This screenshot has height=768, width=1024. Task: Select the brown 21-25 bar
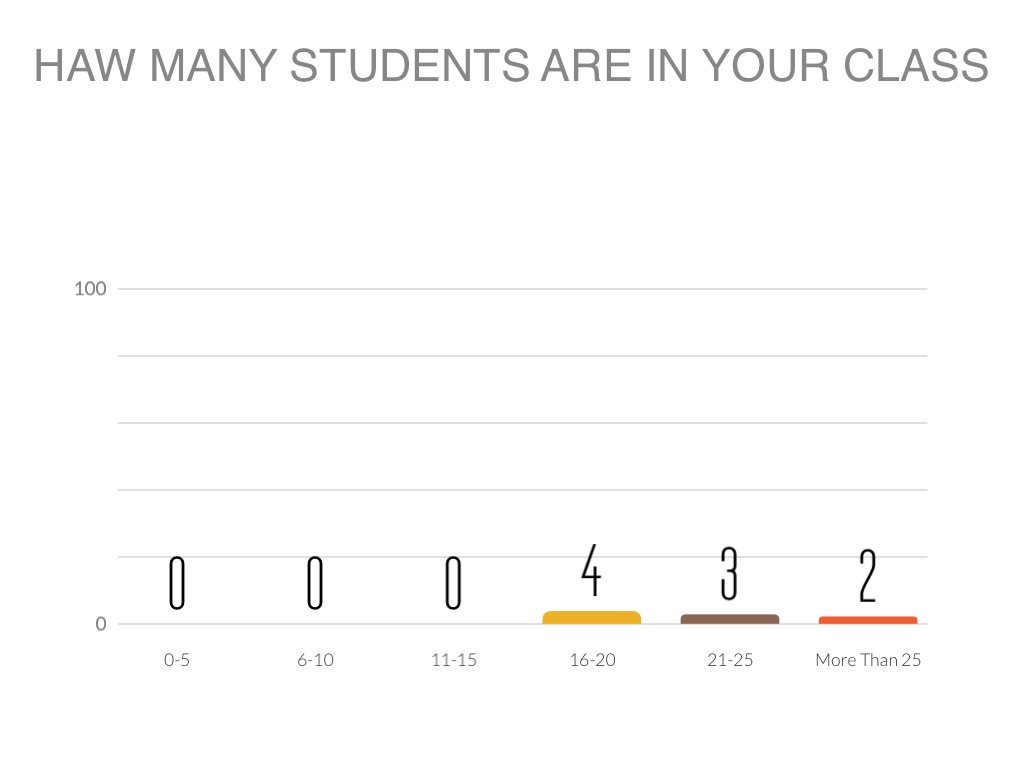pos(730,619)
